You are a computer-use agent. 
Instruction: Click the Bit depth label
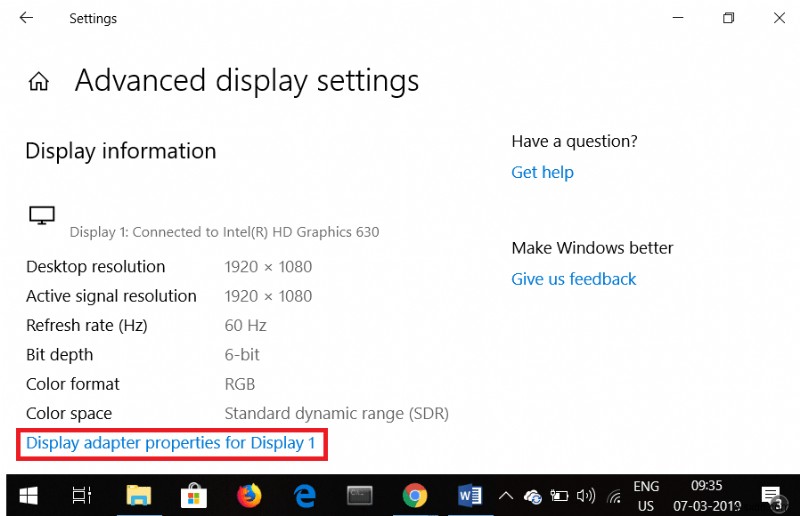[60, 355]
